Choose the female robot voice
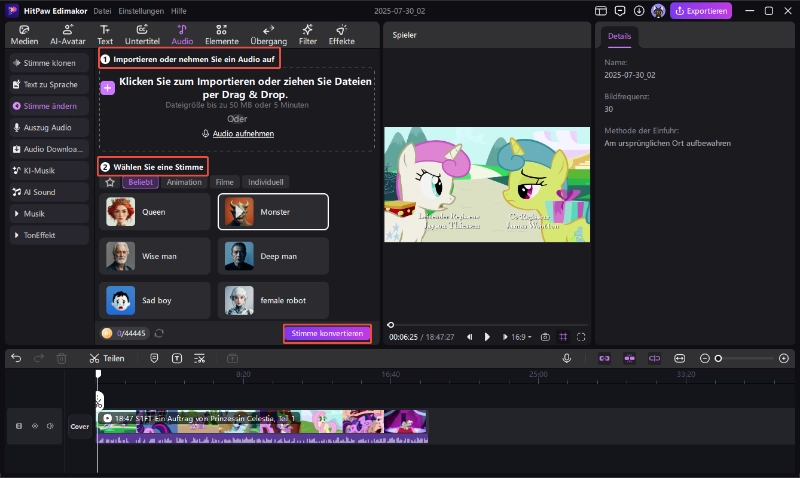The width and height of the screenshot is (800, 478). (273, 300)
